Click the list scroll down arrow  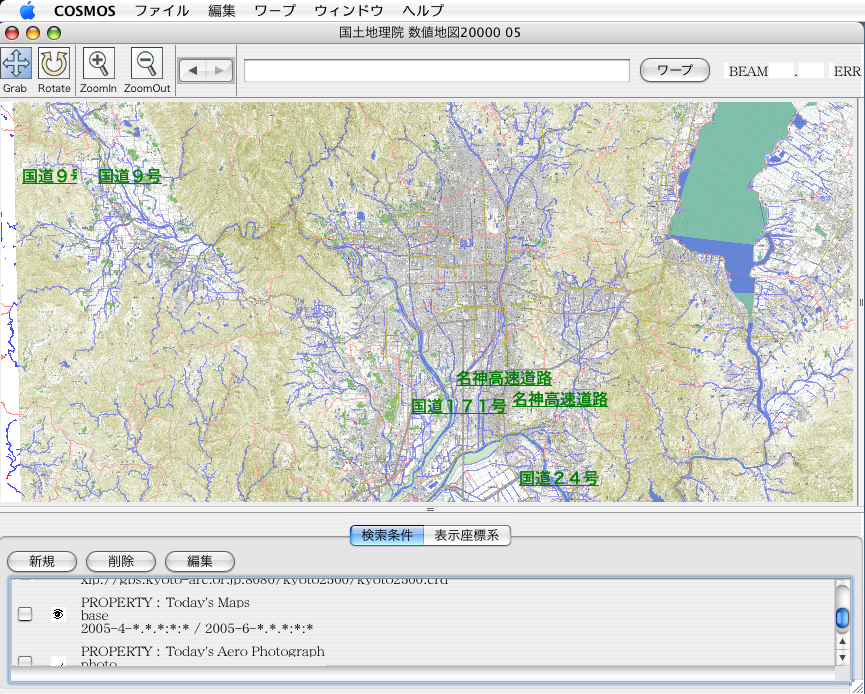842,657
